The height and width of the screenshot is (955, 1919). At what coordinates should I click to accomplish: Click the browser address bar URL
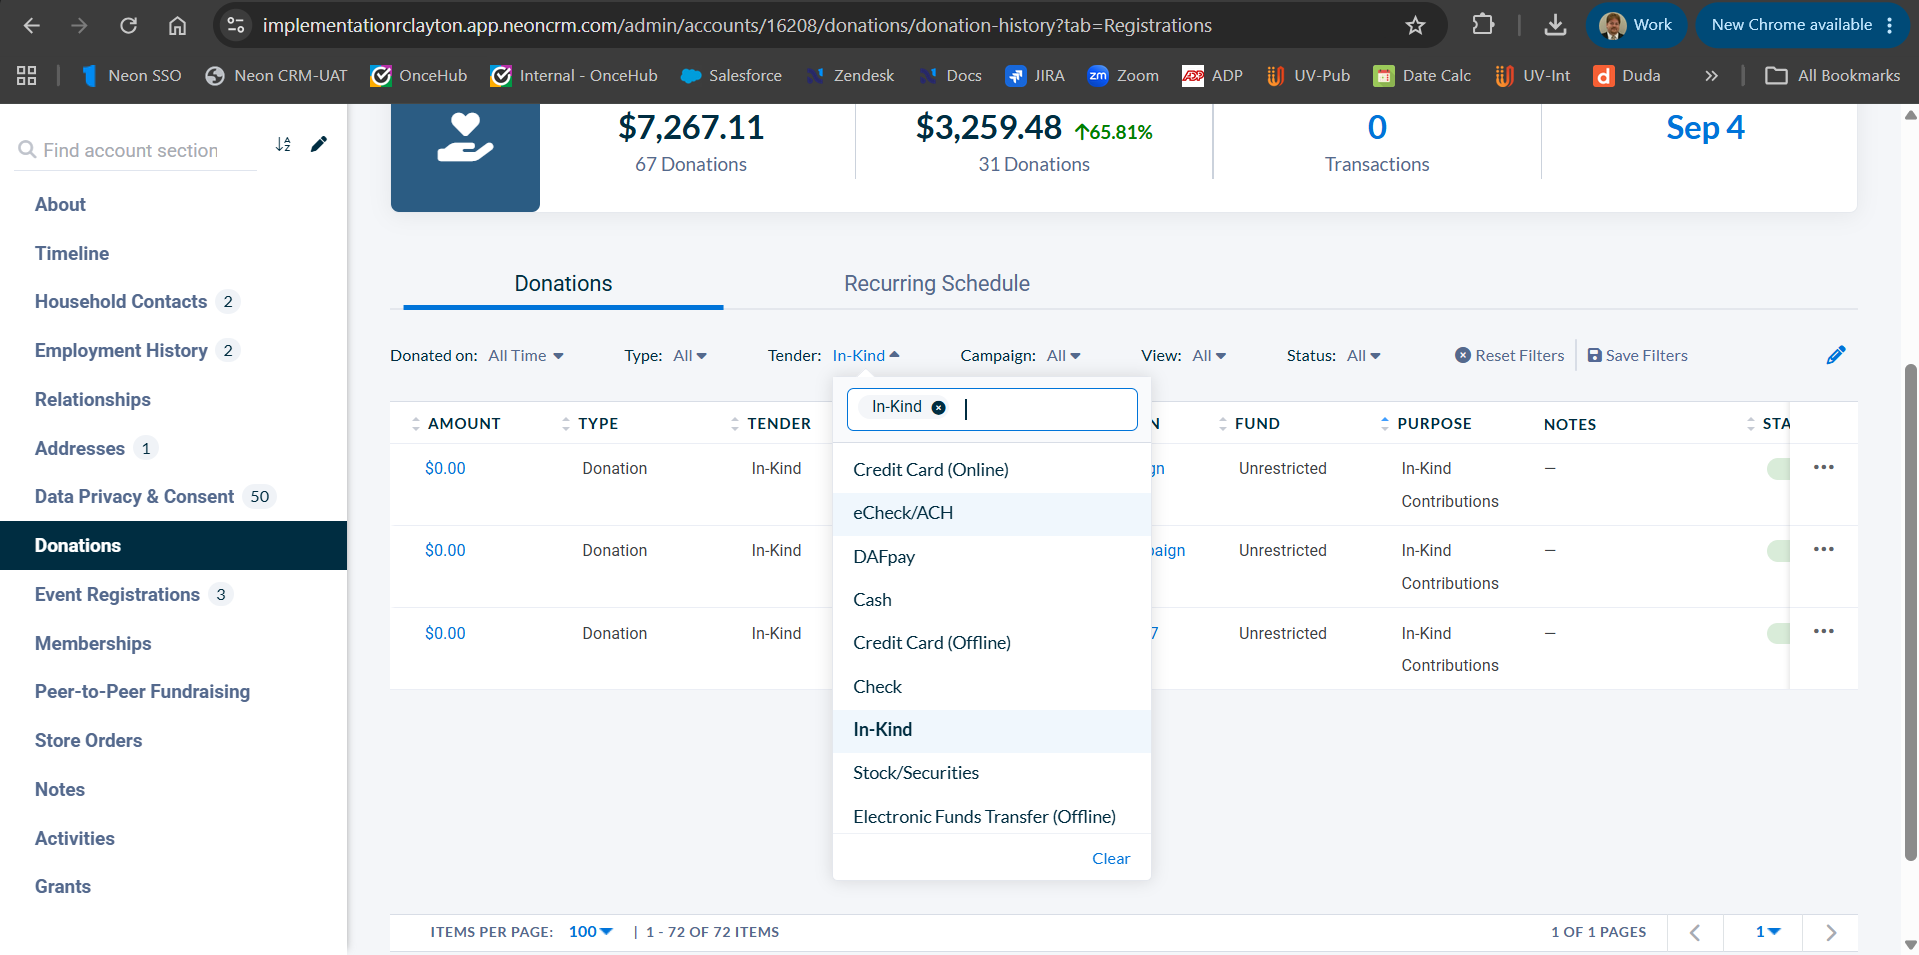tap(737, 26)
